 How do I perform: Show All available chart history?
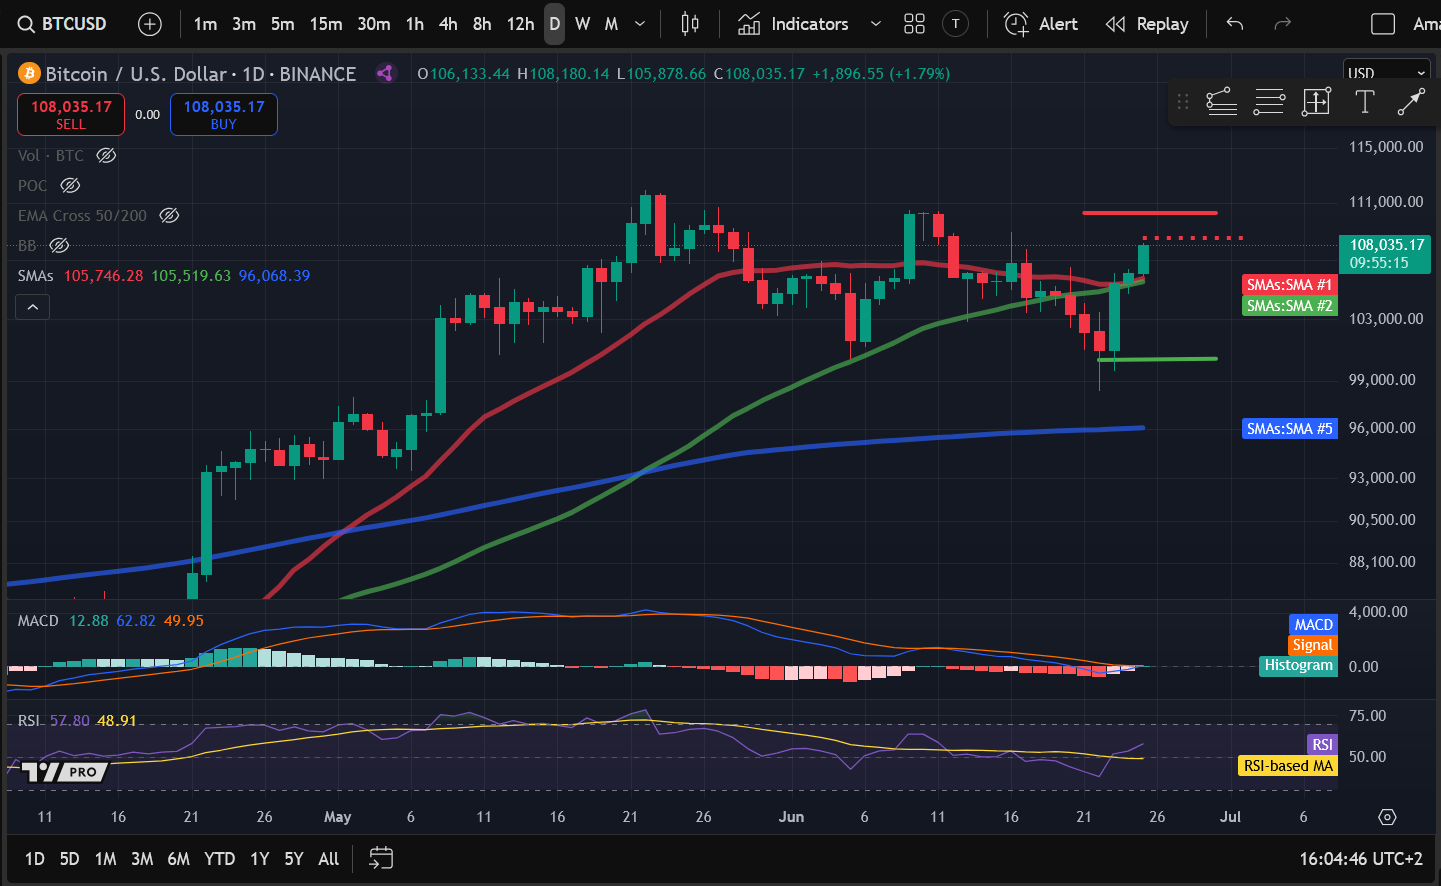[x=328, y=859]
